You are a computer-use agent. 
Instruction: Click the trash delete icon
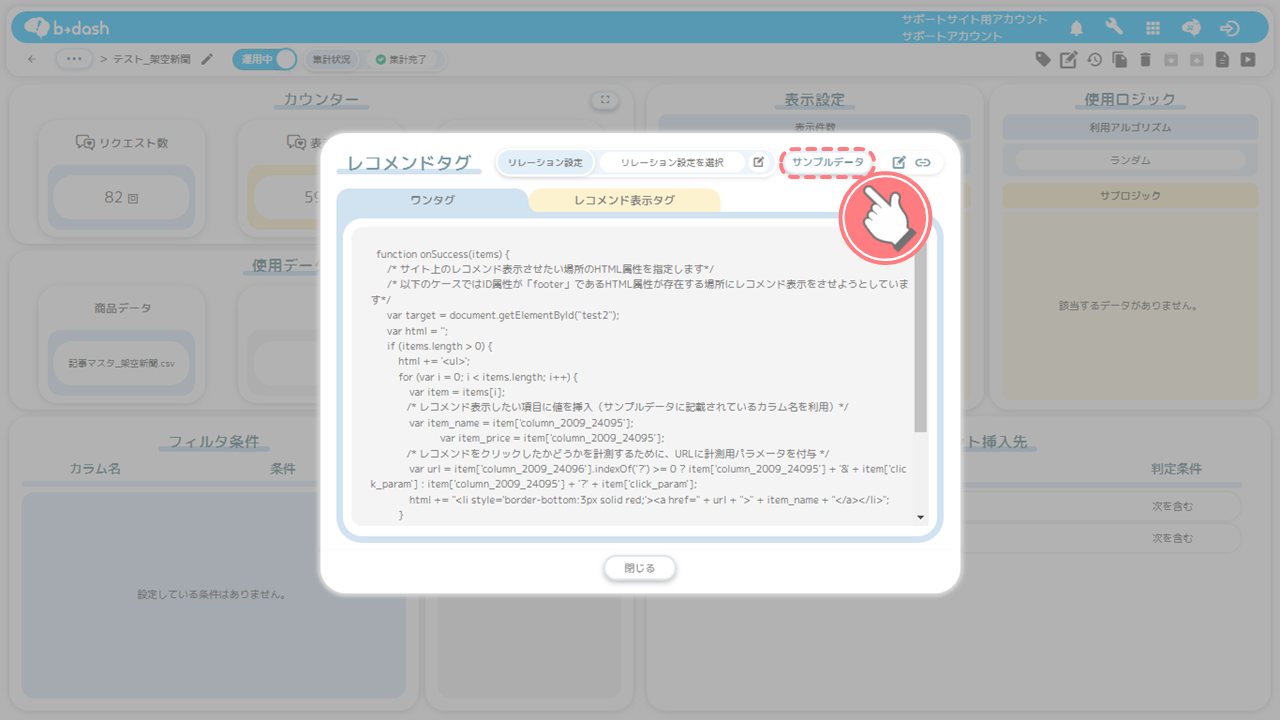[x=1146, y=59]
